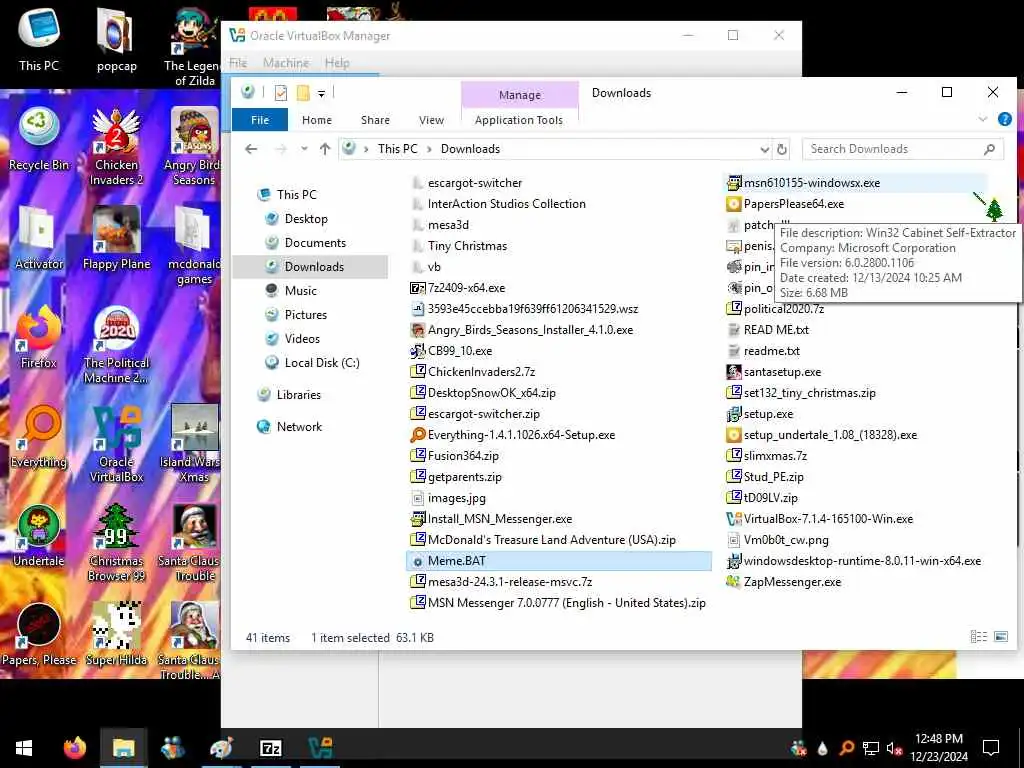This screenshot has height=768, width=1024.
Task: Open Christmas Browser 99 desktop shortcut
Action: [x=116, y=543]
